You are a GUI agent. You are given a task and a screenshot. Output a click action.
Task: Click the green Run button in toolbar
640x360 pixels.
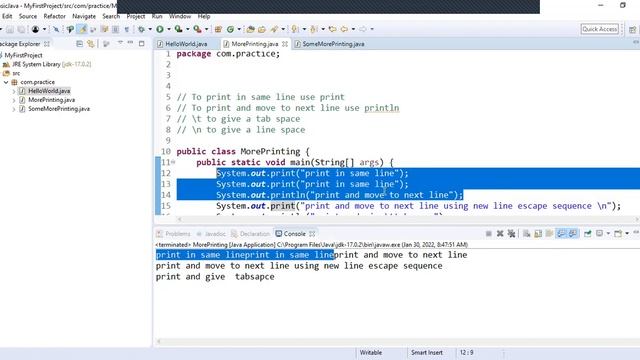pos(160,29)
